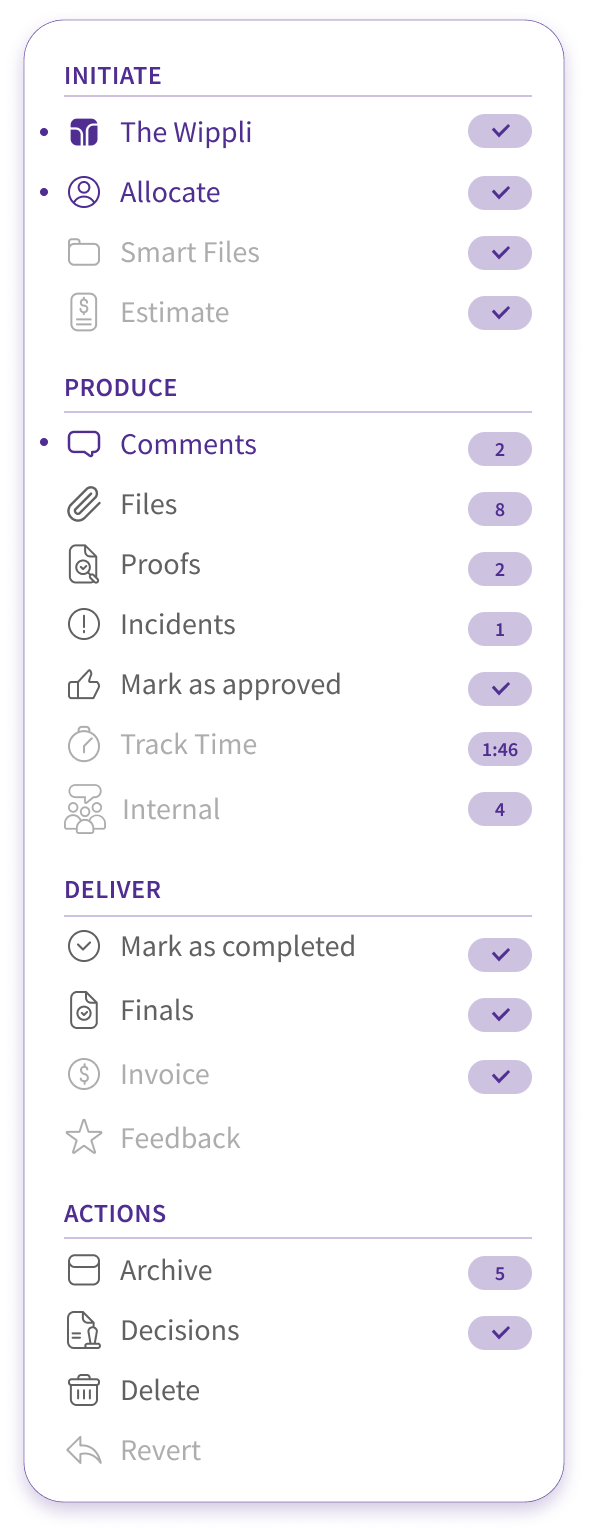
Task: Open the Proofs magnifier document icon
Action: coord(84,565)
